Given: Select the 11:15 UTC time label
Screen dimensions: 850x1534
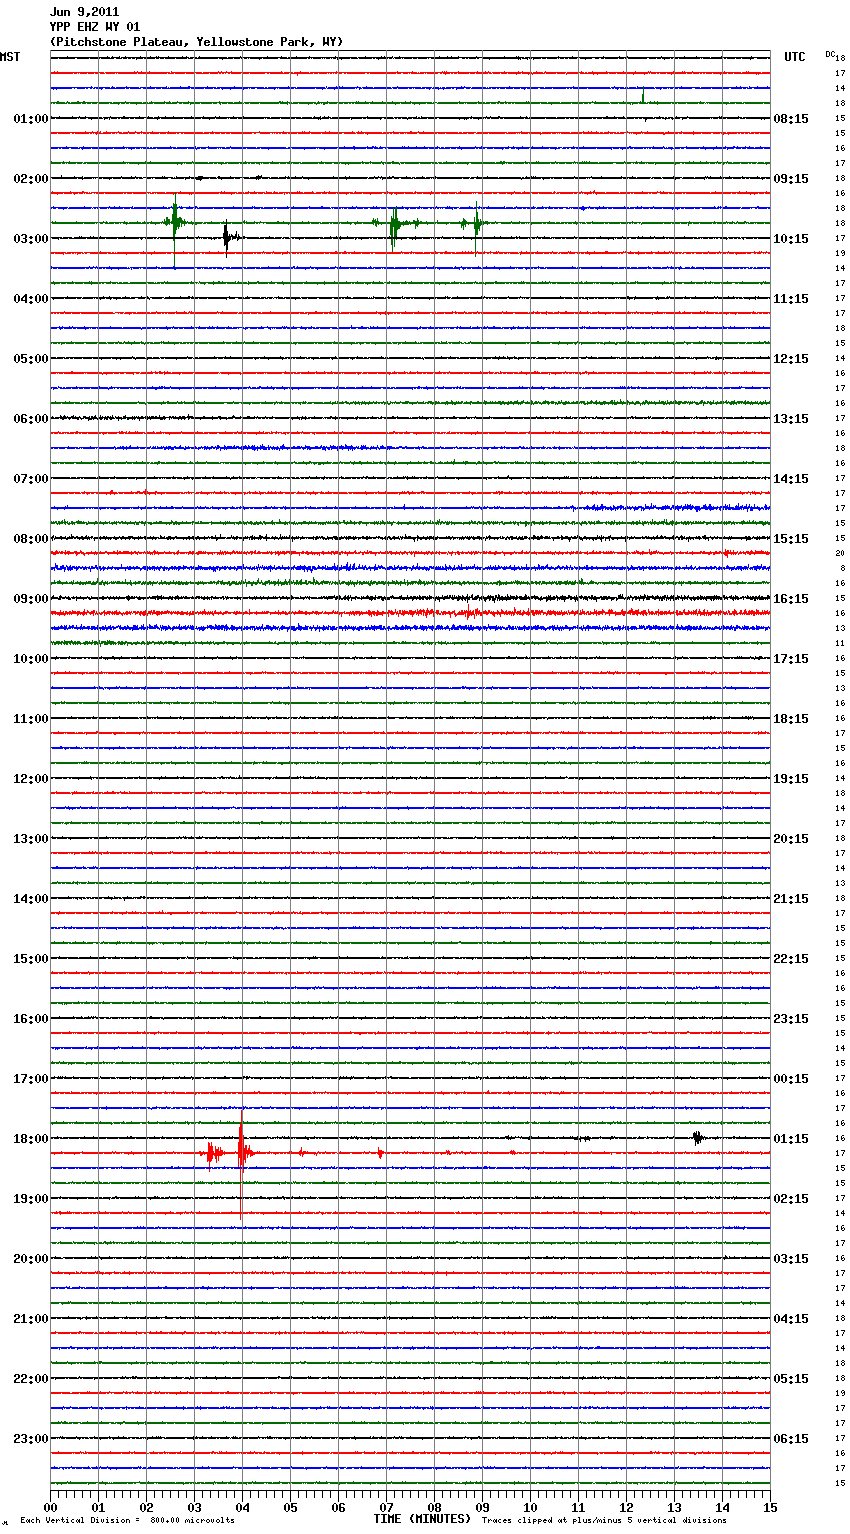Looking at the screenshot, I should (x=791, y=299).
